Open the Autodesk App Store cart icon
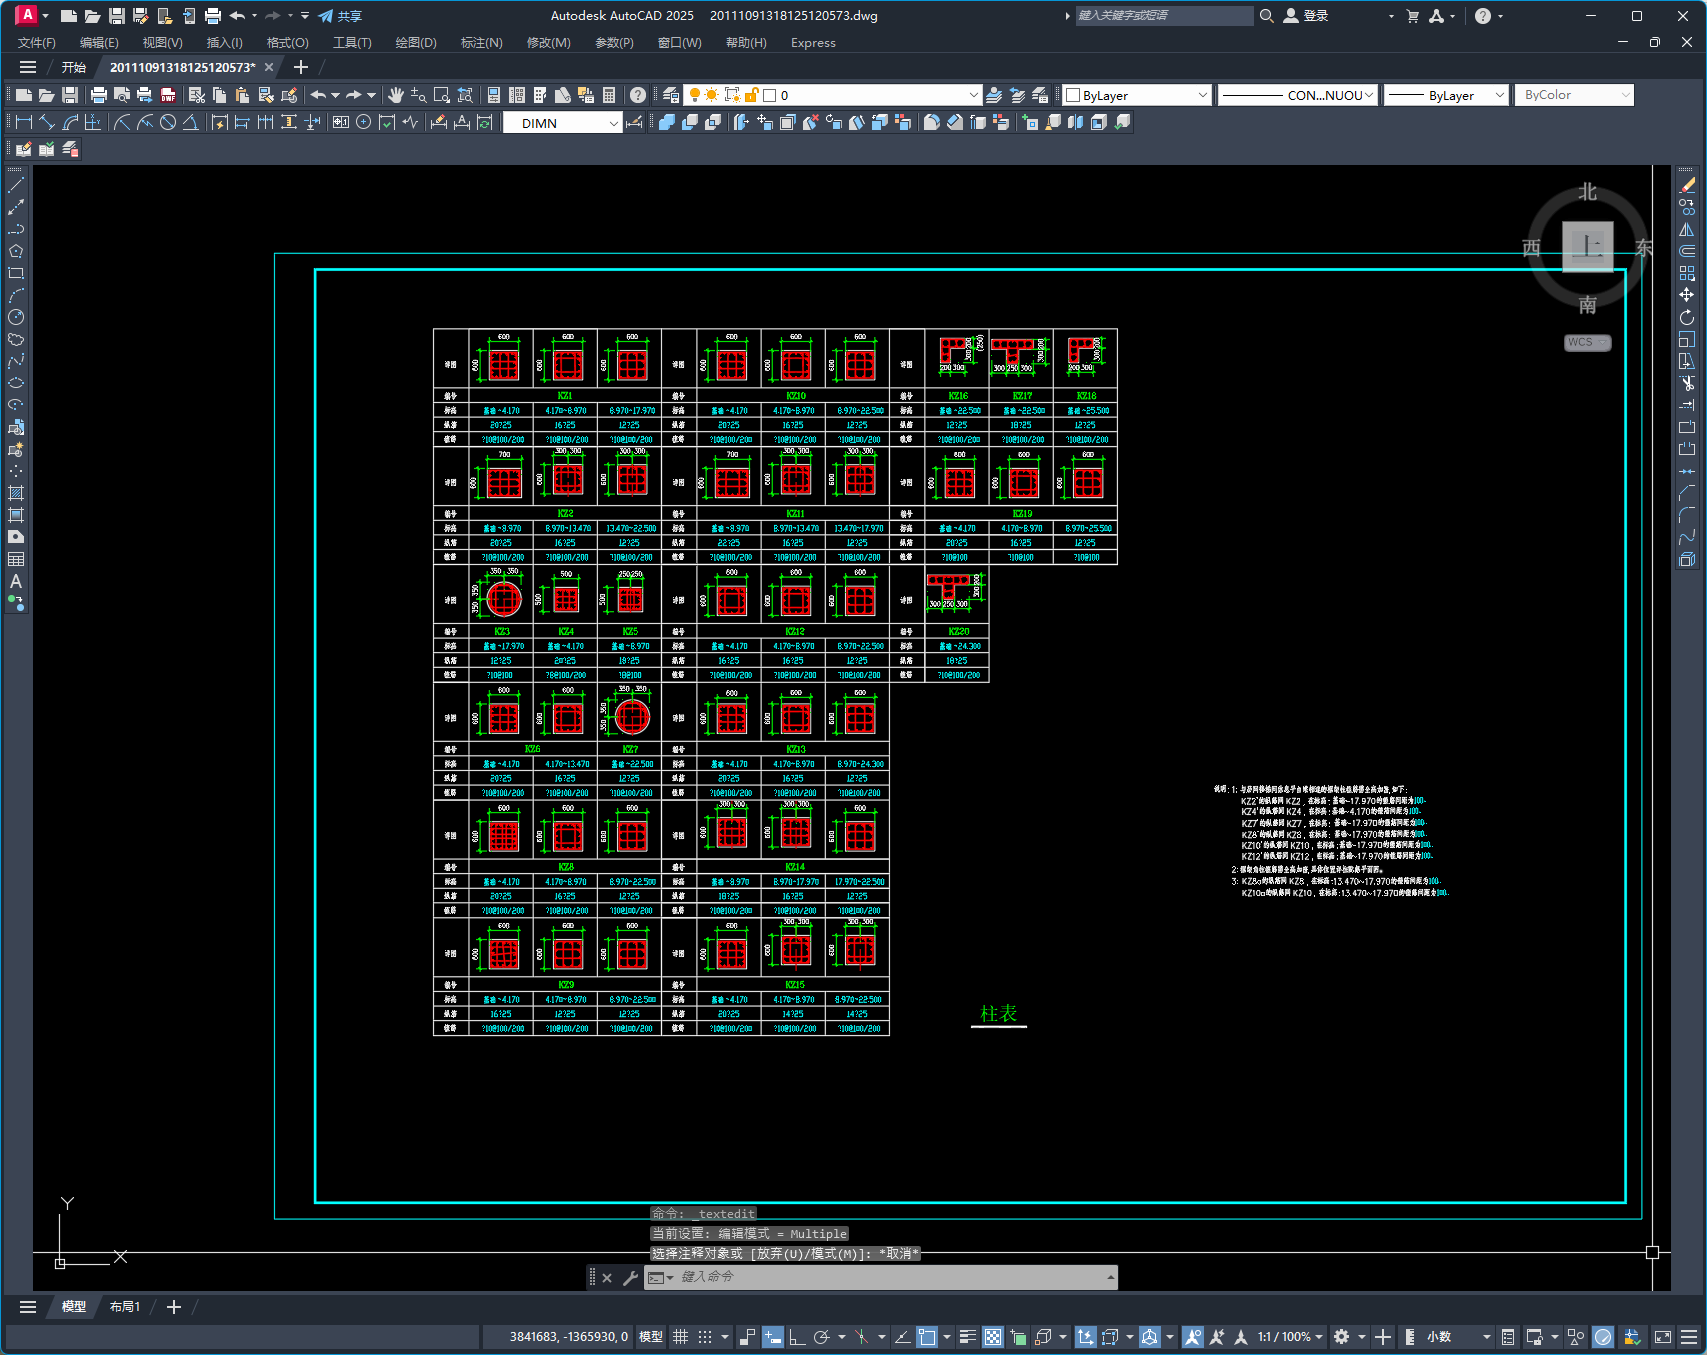The width and height of the screenshot is (1707, 1355). click(x=1413, y=16)
